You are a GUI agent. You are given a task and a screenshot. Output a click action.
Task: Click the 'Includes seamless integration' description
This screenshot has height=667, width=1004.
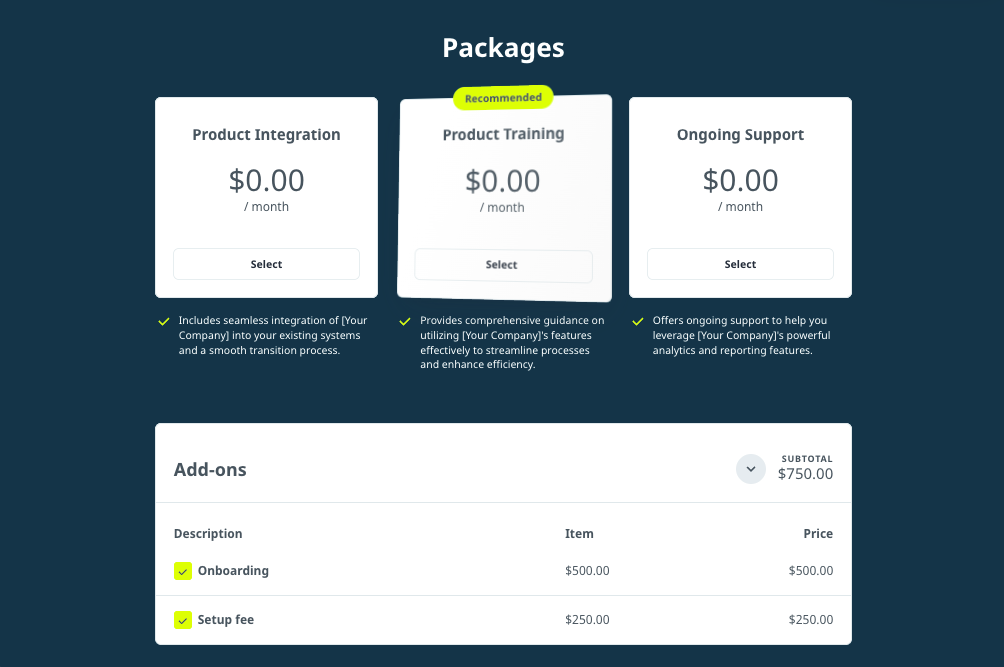pos(273,335)
